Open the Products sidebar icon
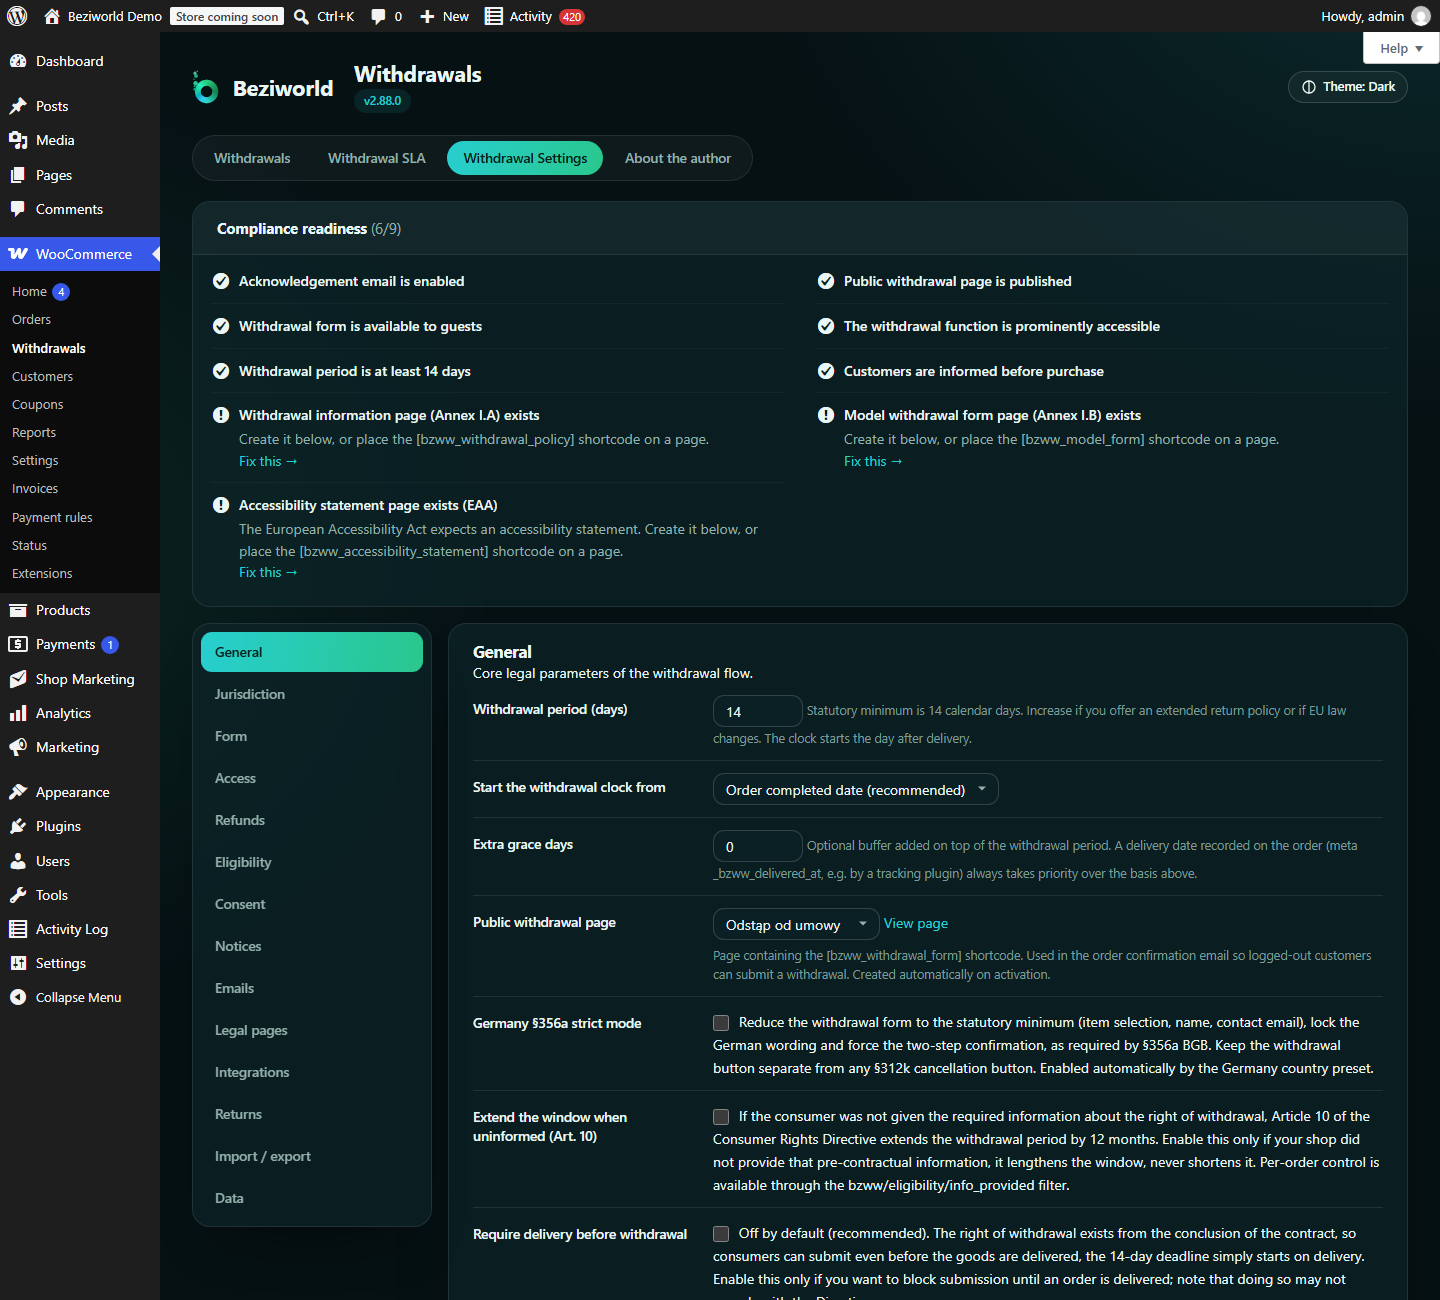Screen dimensions: 1440x1300 18,610
